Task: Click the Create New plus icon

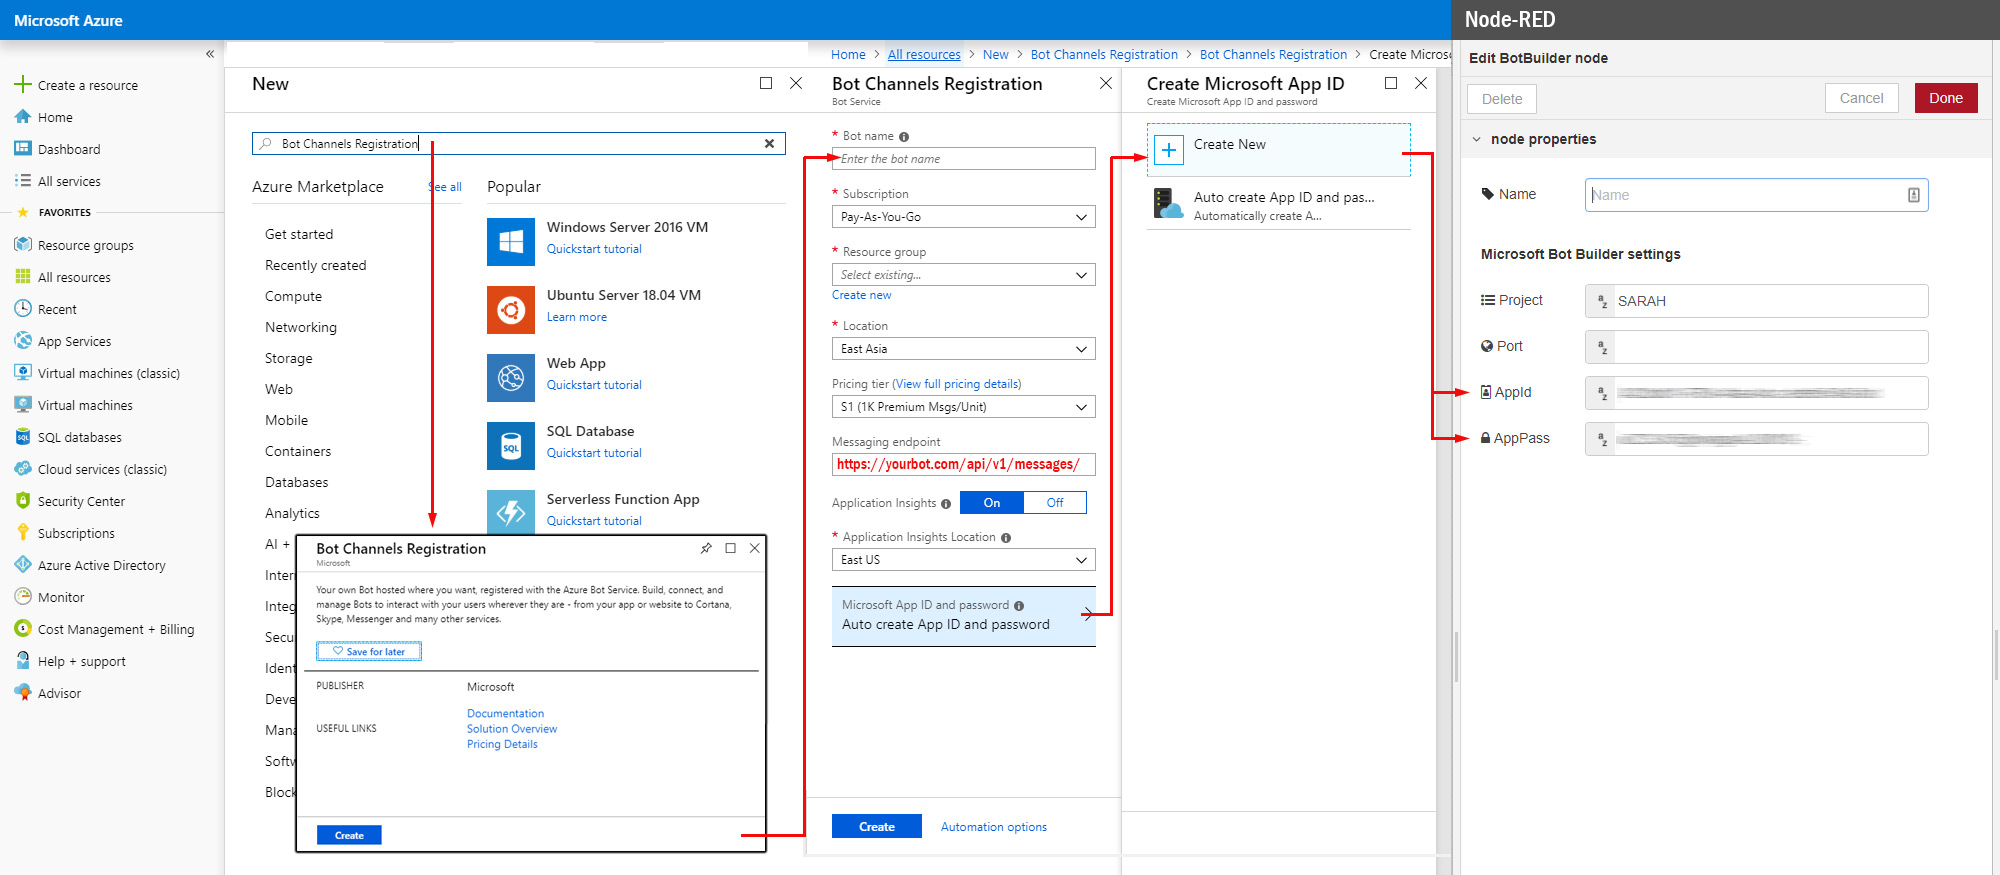Action: (1168, 150)
